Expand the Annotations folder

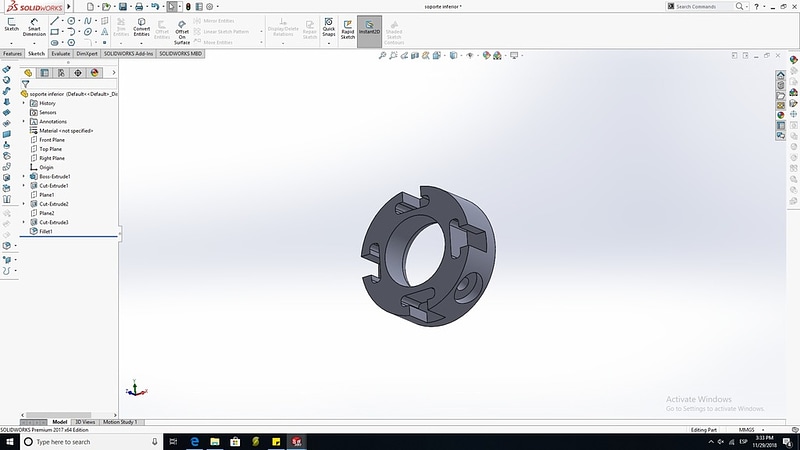(23, 121)
